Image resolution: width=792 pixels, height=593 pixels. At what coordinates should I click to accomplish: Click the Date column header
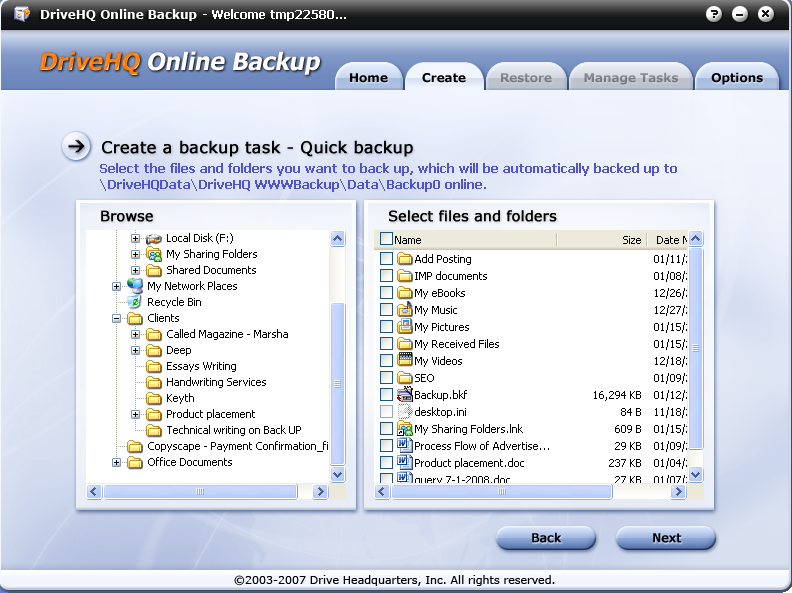coord(668,240)
